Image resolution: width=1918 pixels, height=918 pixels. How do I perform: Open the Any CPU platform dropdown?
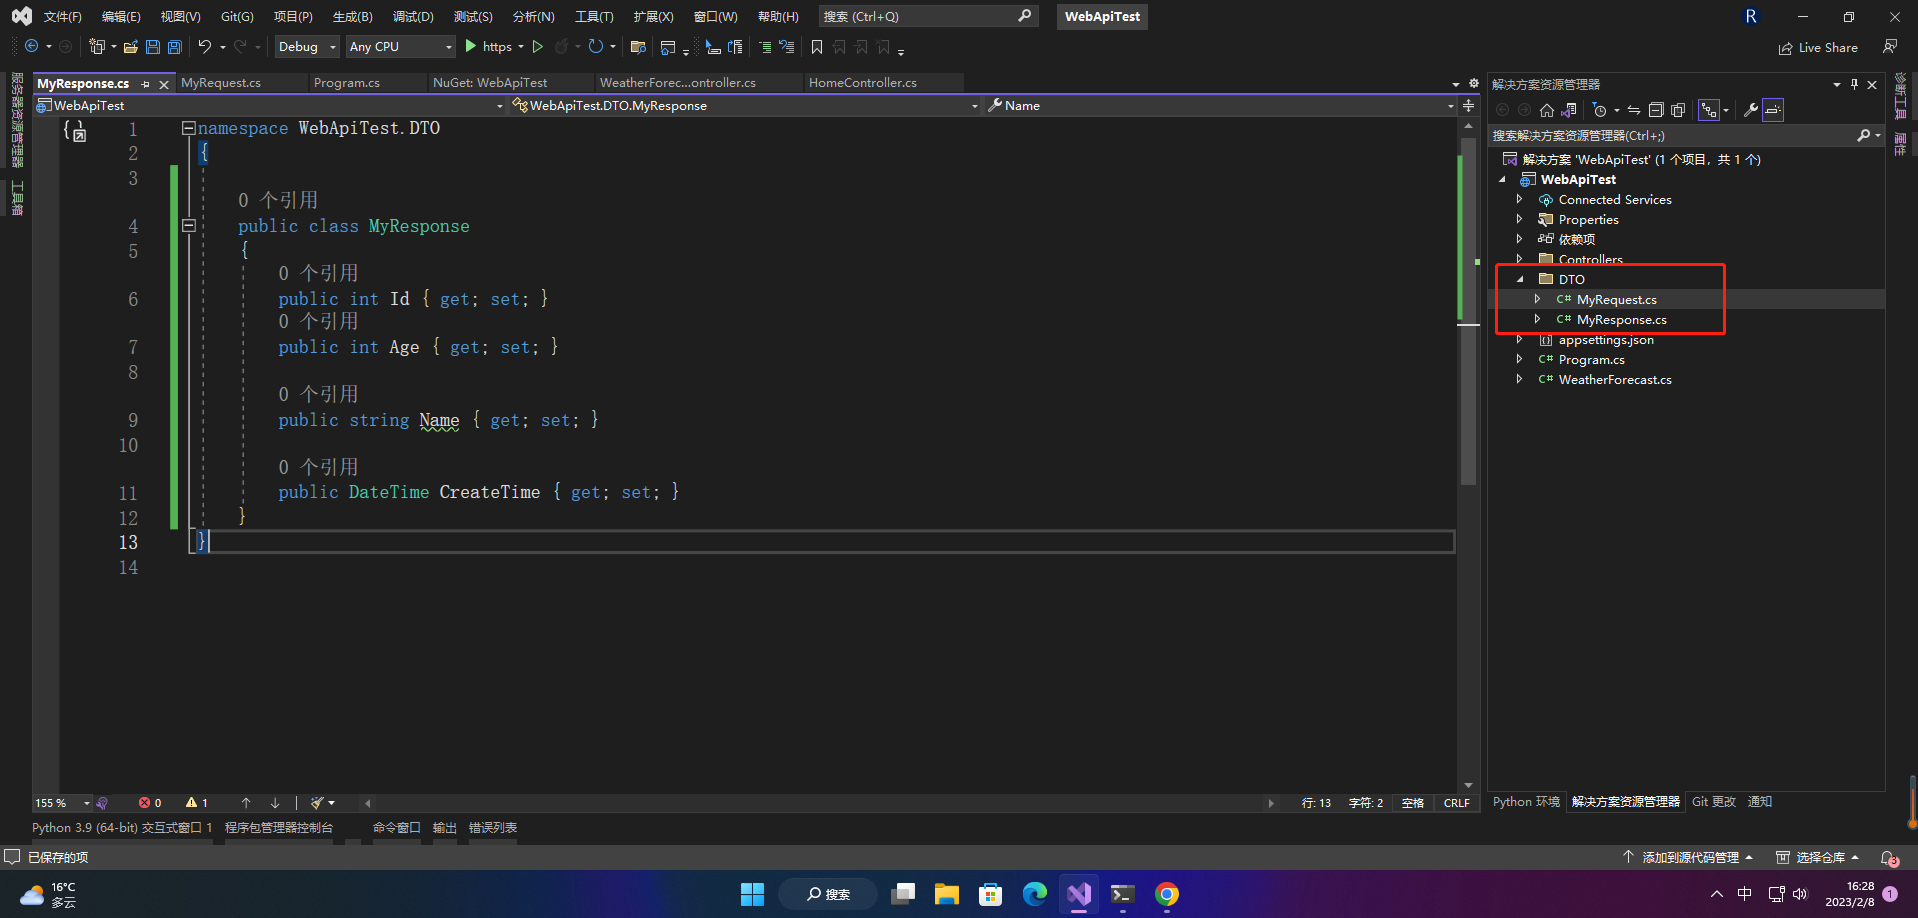(400, 47)
